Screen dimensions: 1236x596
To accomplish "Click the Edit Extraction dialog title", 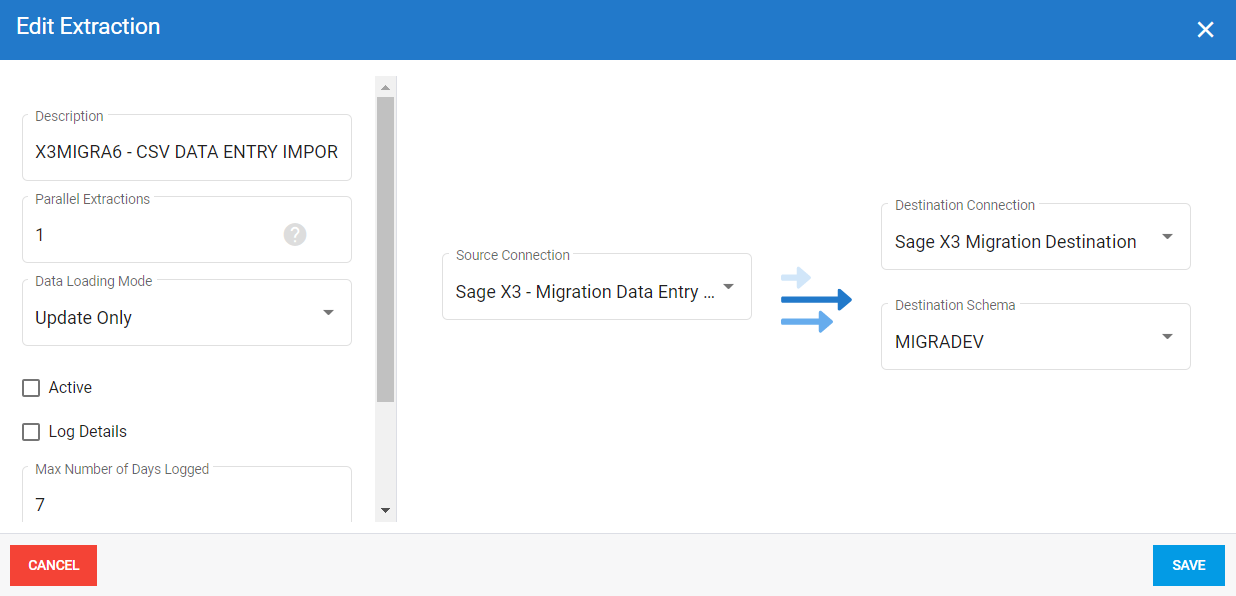I will 88,27.
